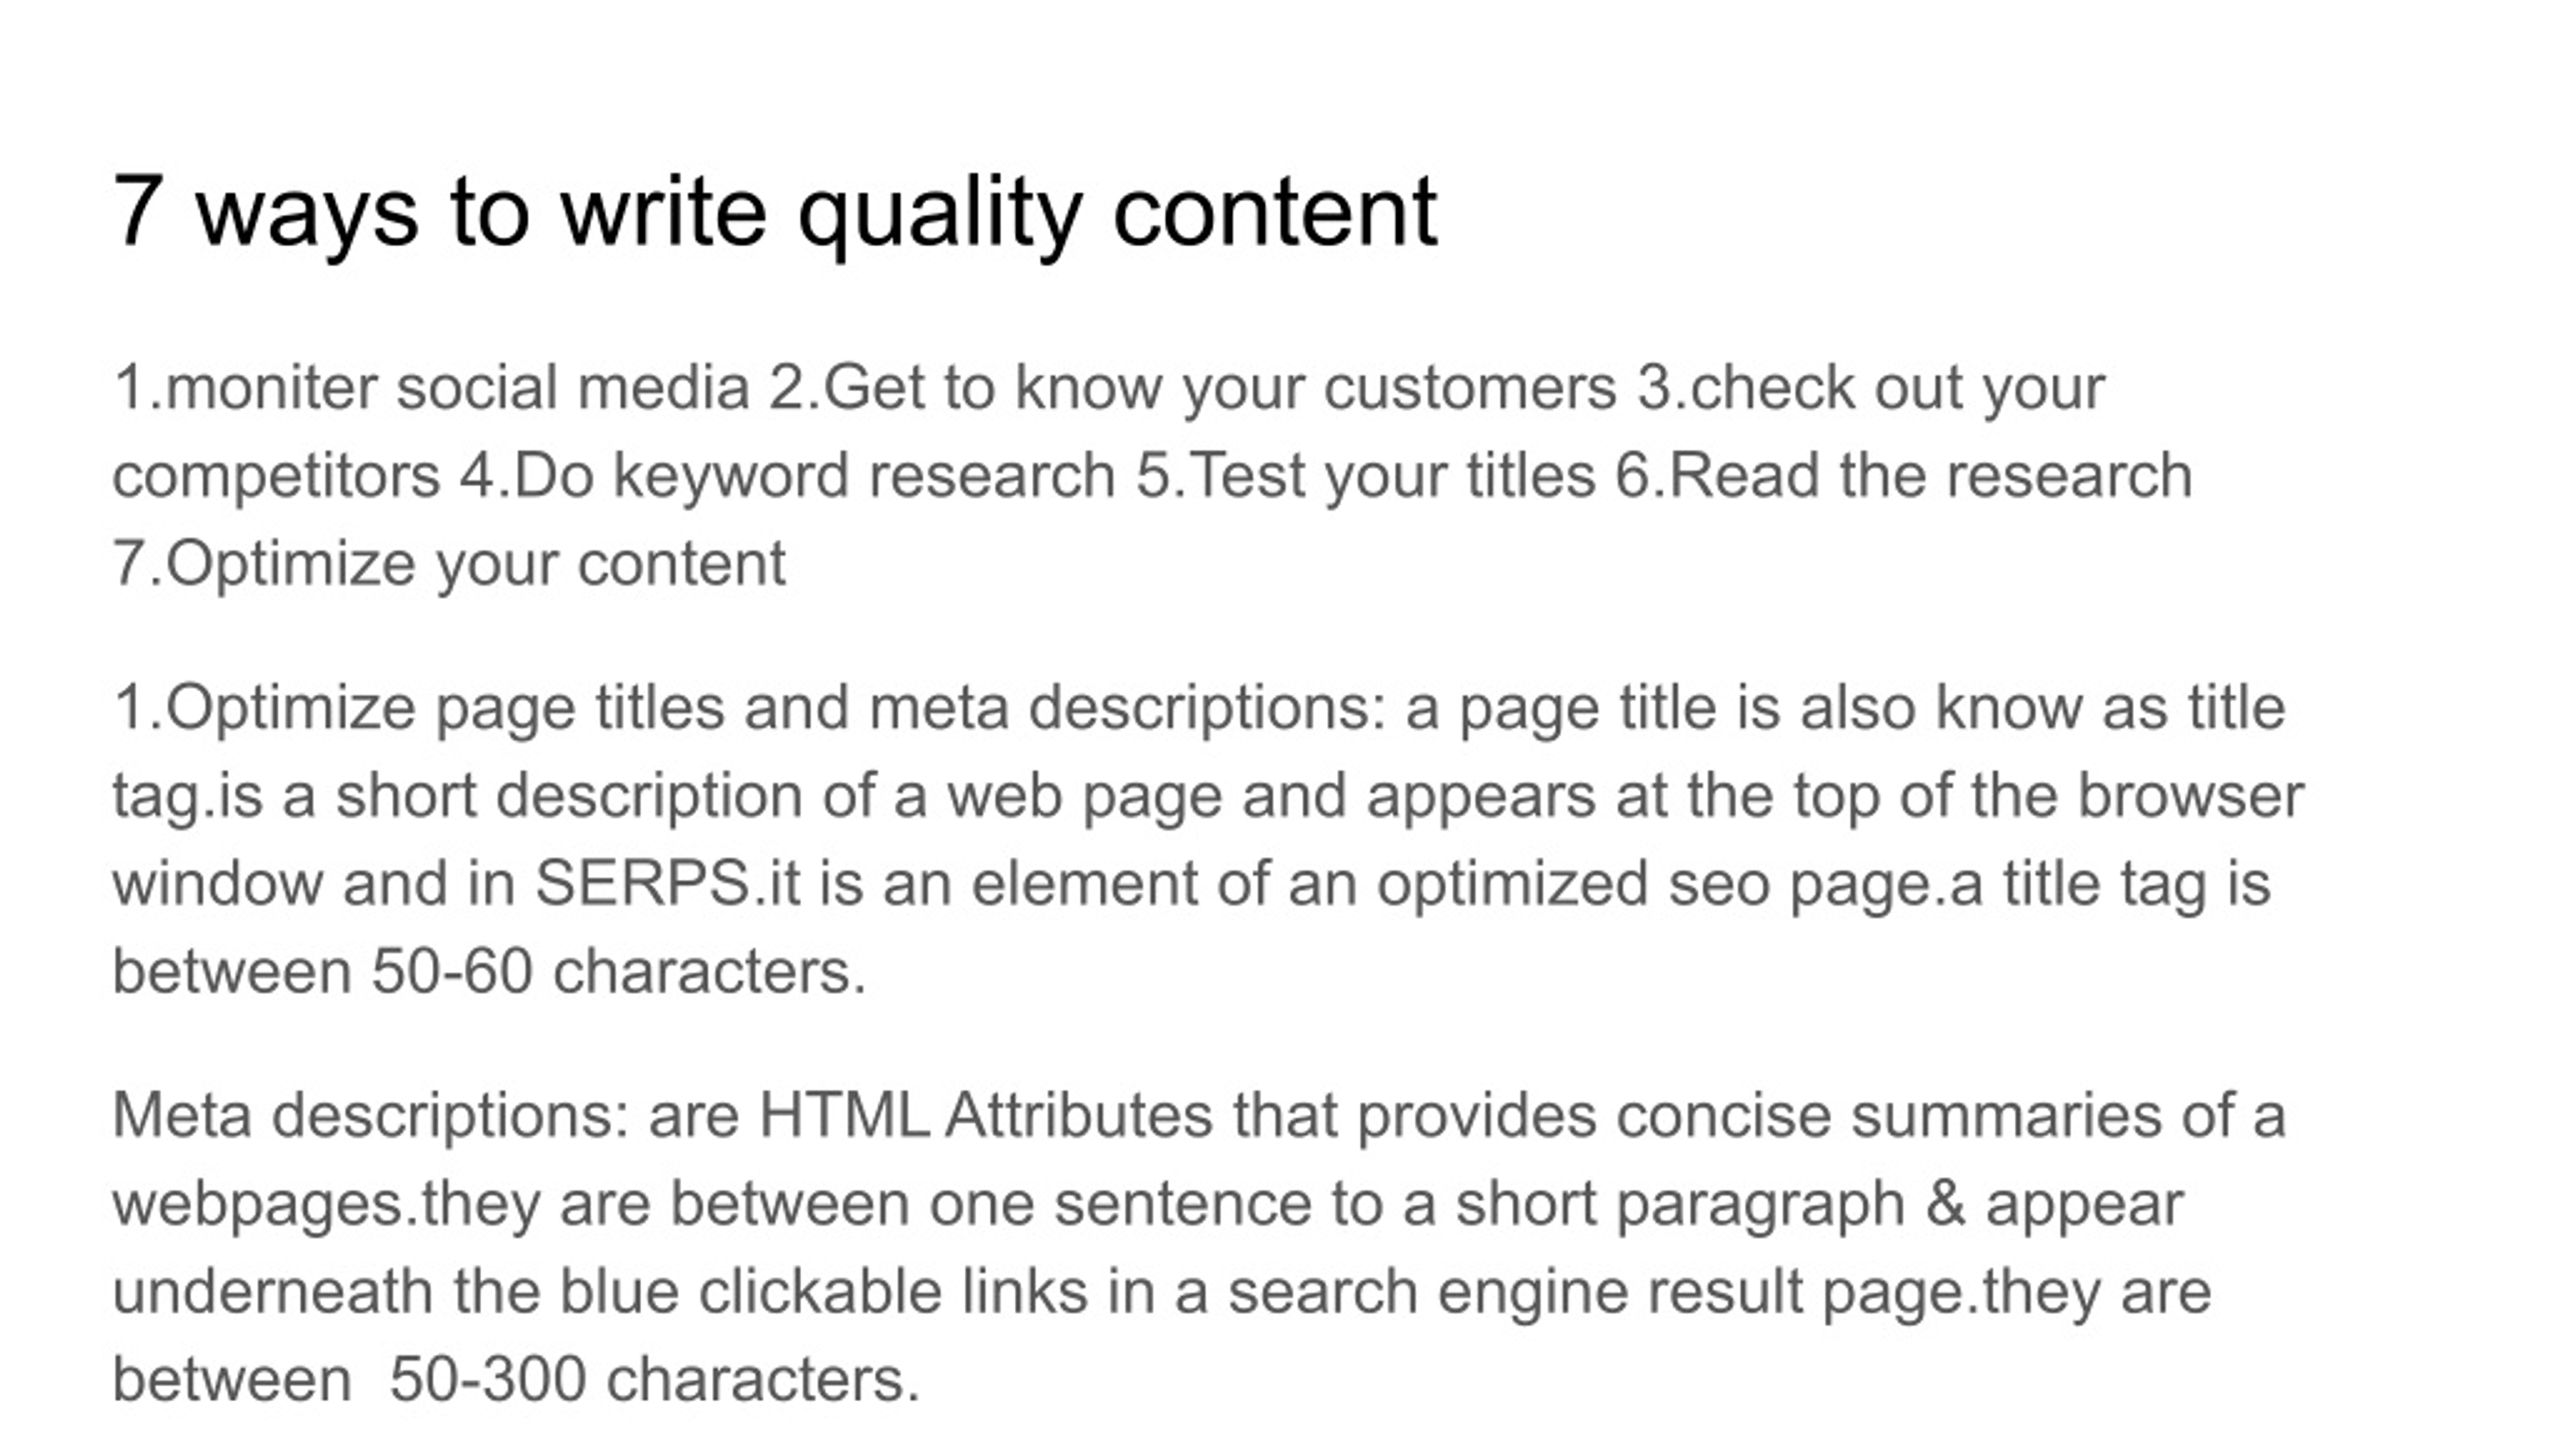This screenshot has width=2560, height=1440.
Task: Click the text "1.moniter social media"
Action: [x=431, y=387]
